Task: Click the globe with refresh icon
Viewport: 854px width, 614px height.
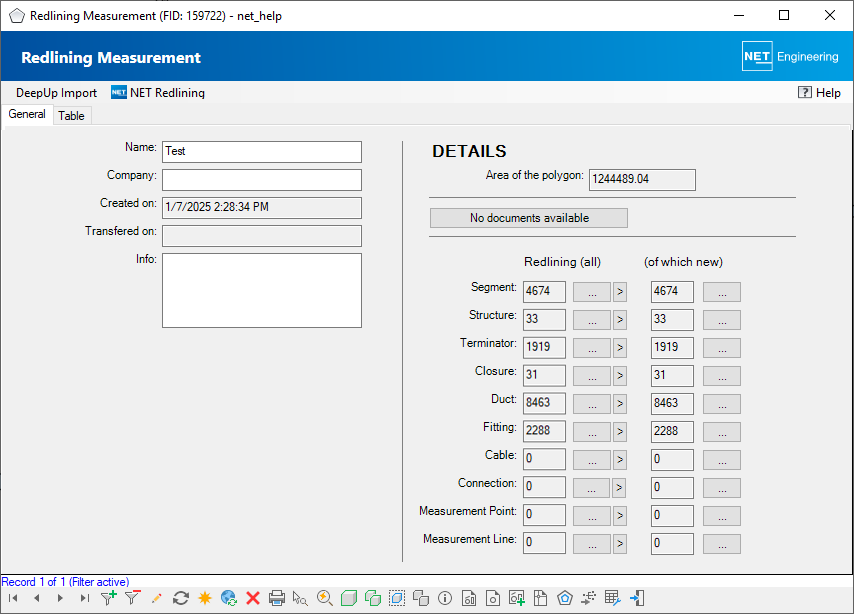Action: click(x=229, y=598)
